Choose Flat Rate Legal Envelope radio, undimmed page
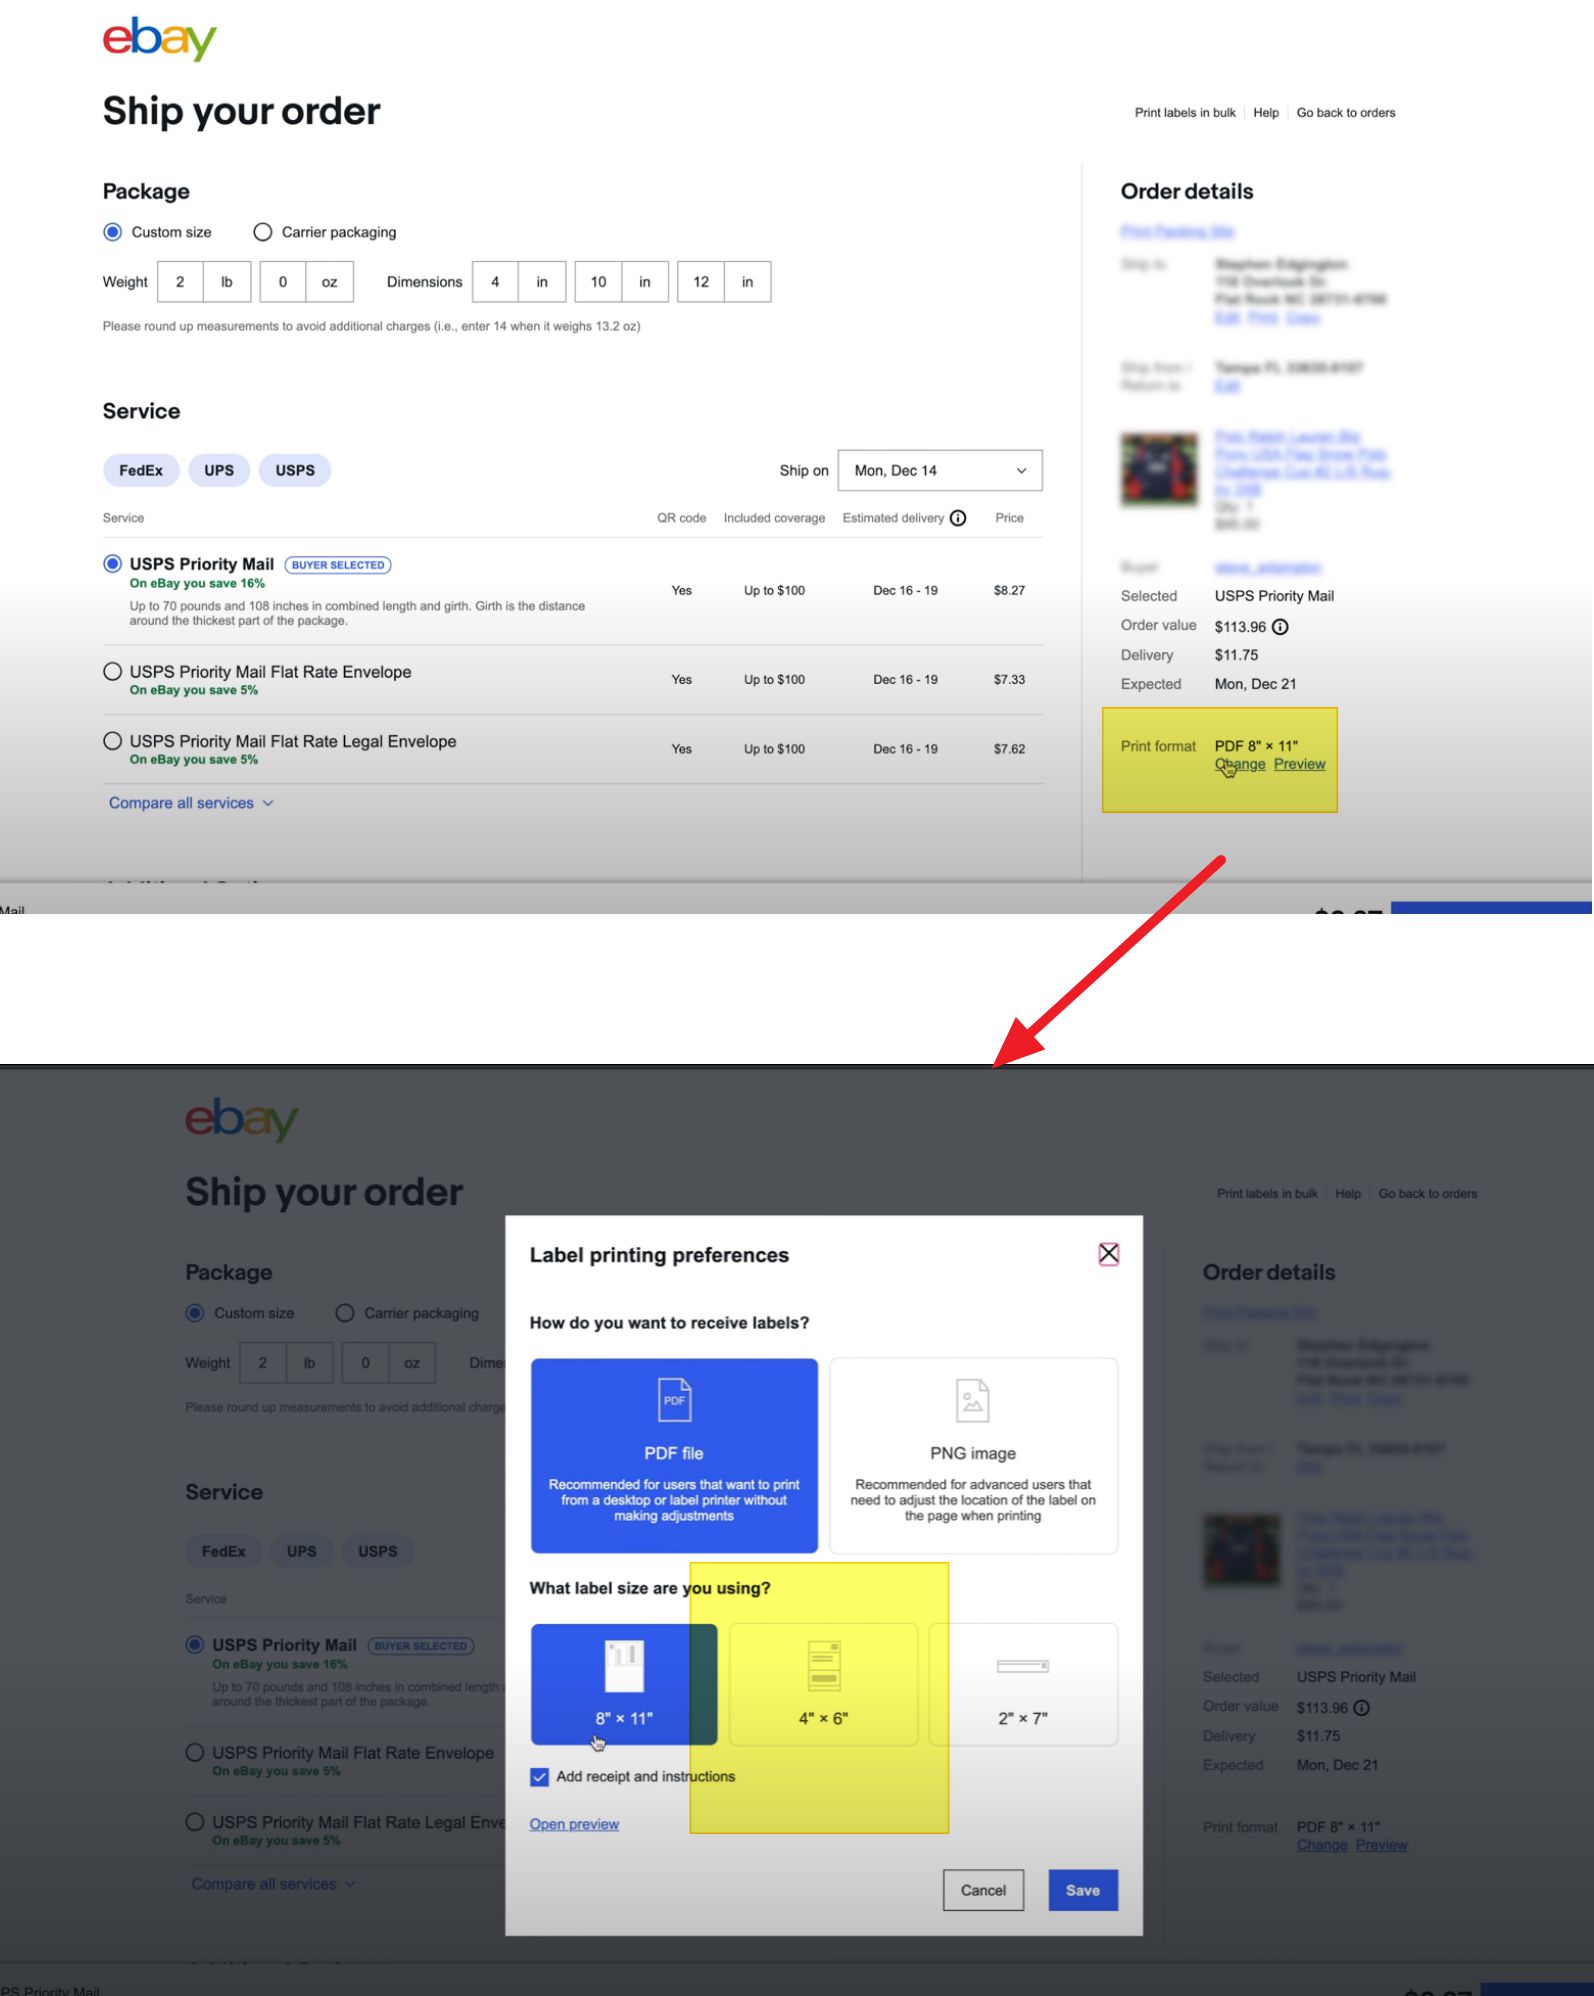This screenshot has height=1996, width=1594. (113, 741)
